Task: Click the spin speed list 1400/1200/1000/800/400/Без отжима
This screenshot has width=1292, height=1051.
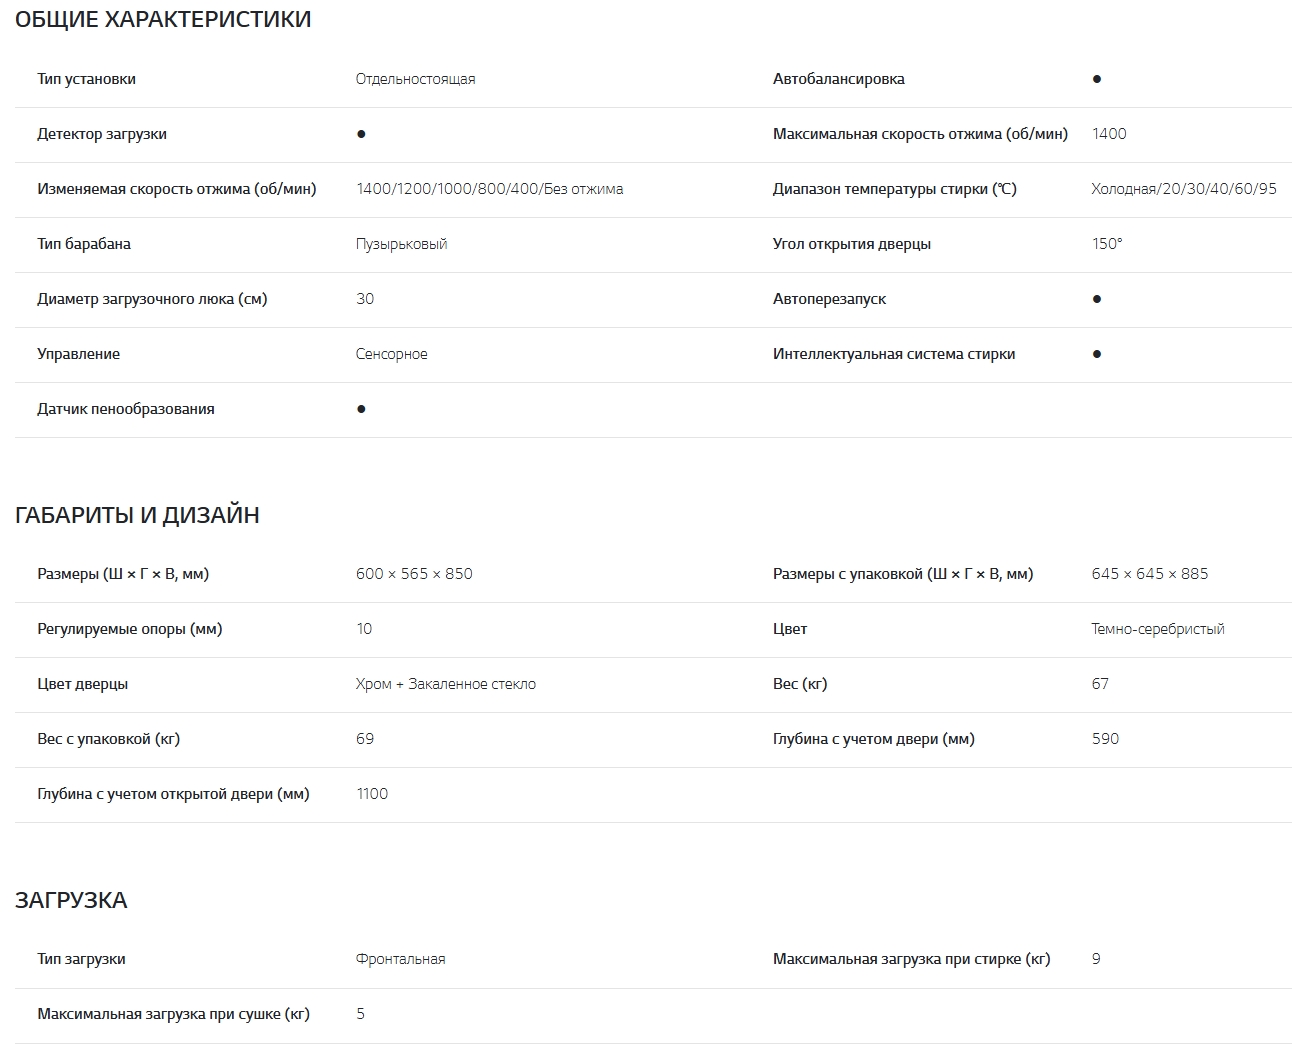Action: [489, 189]
